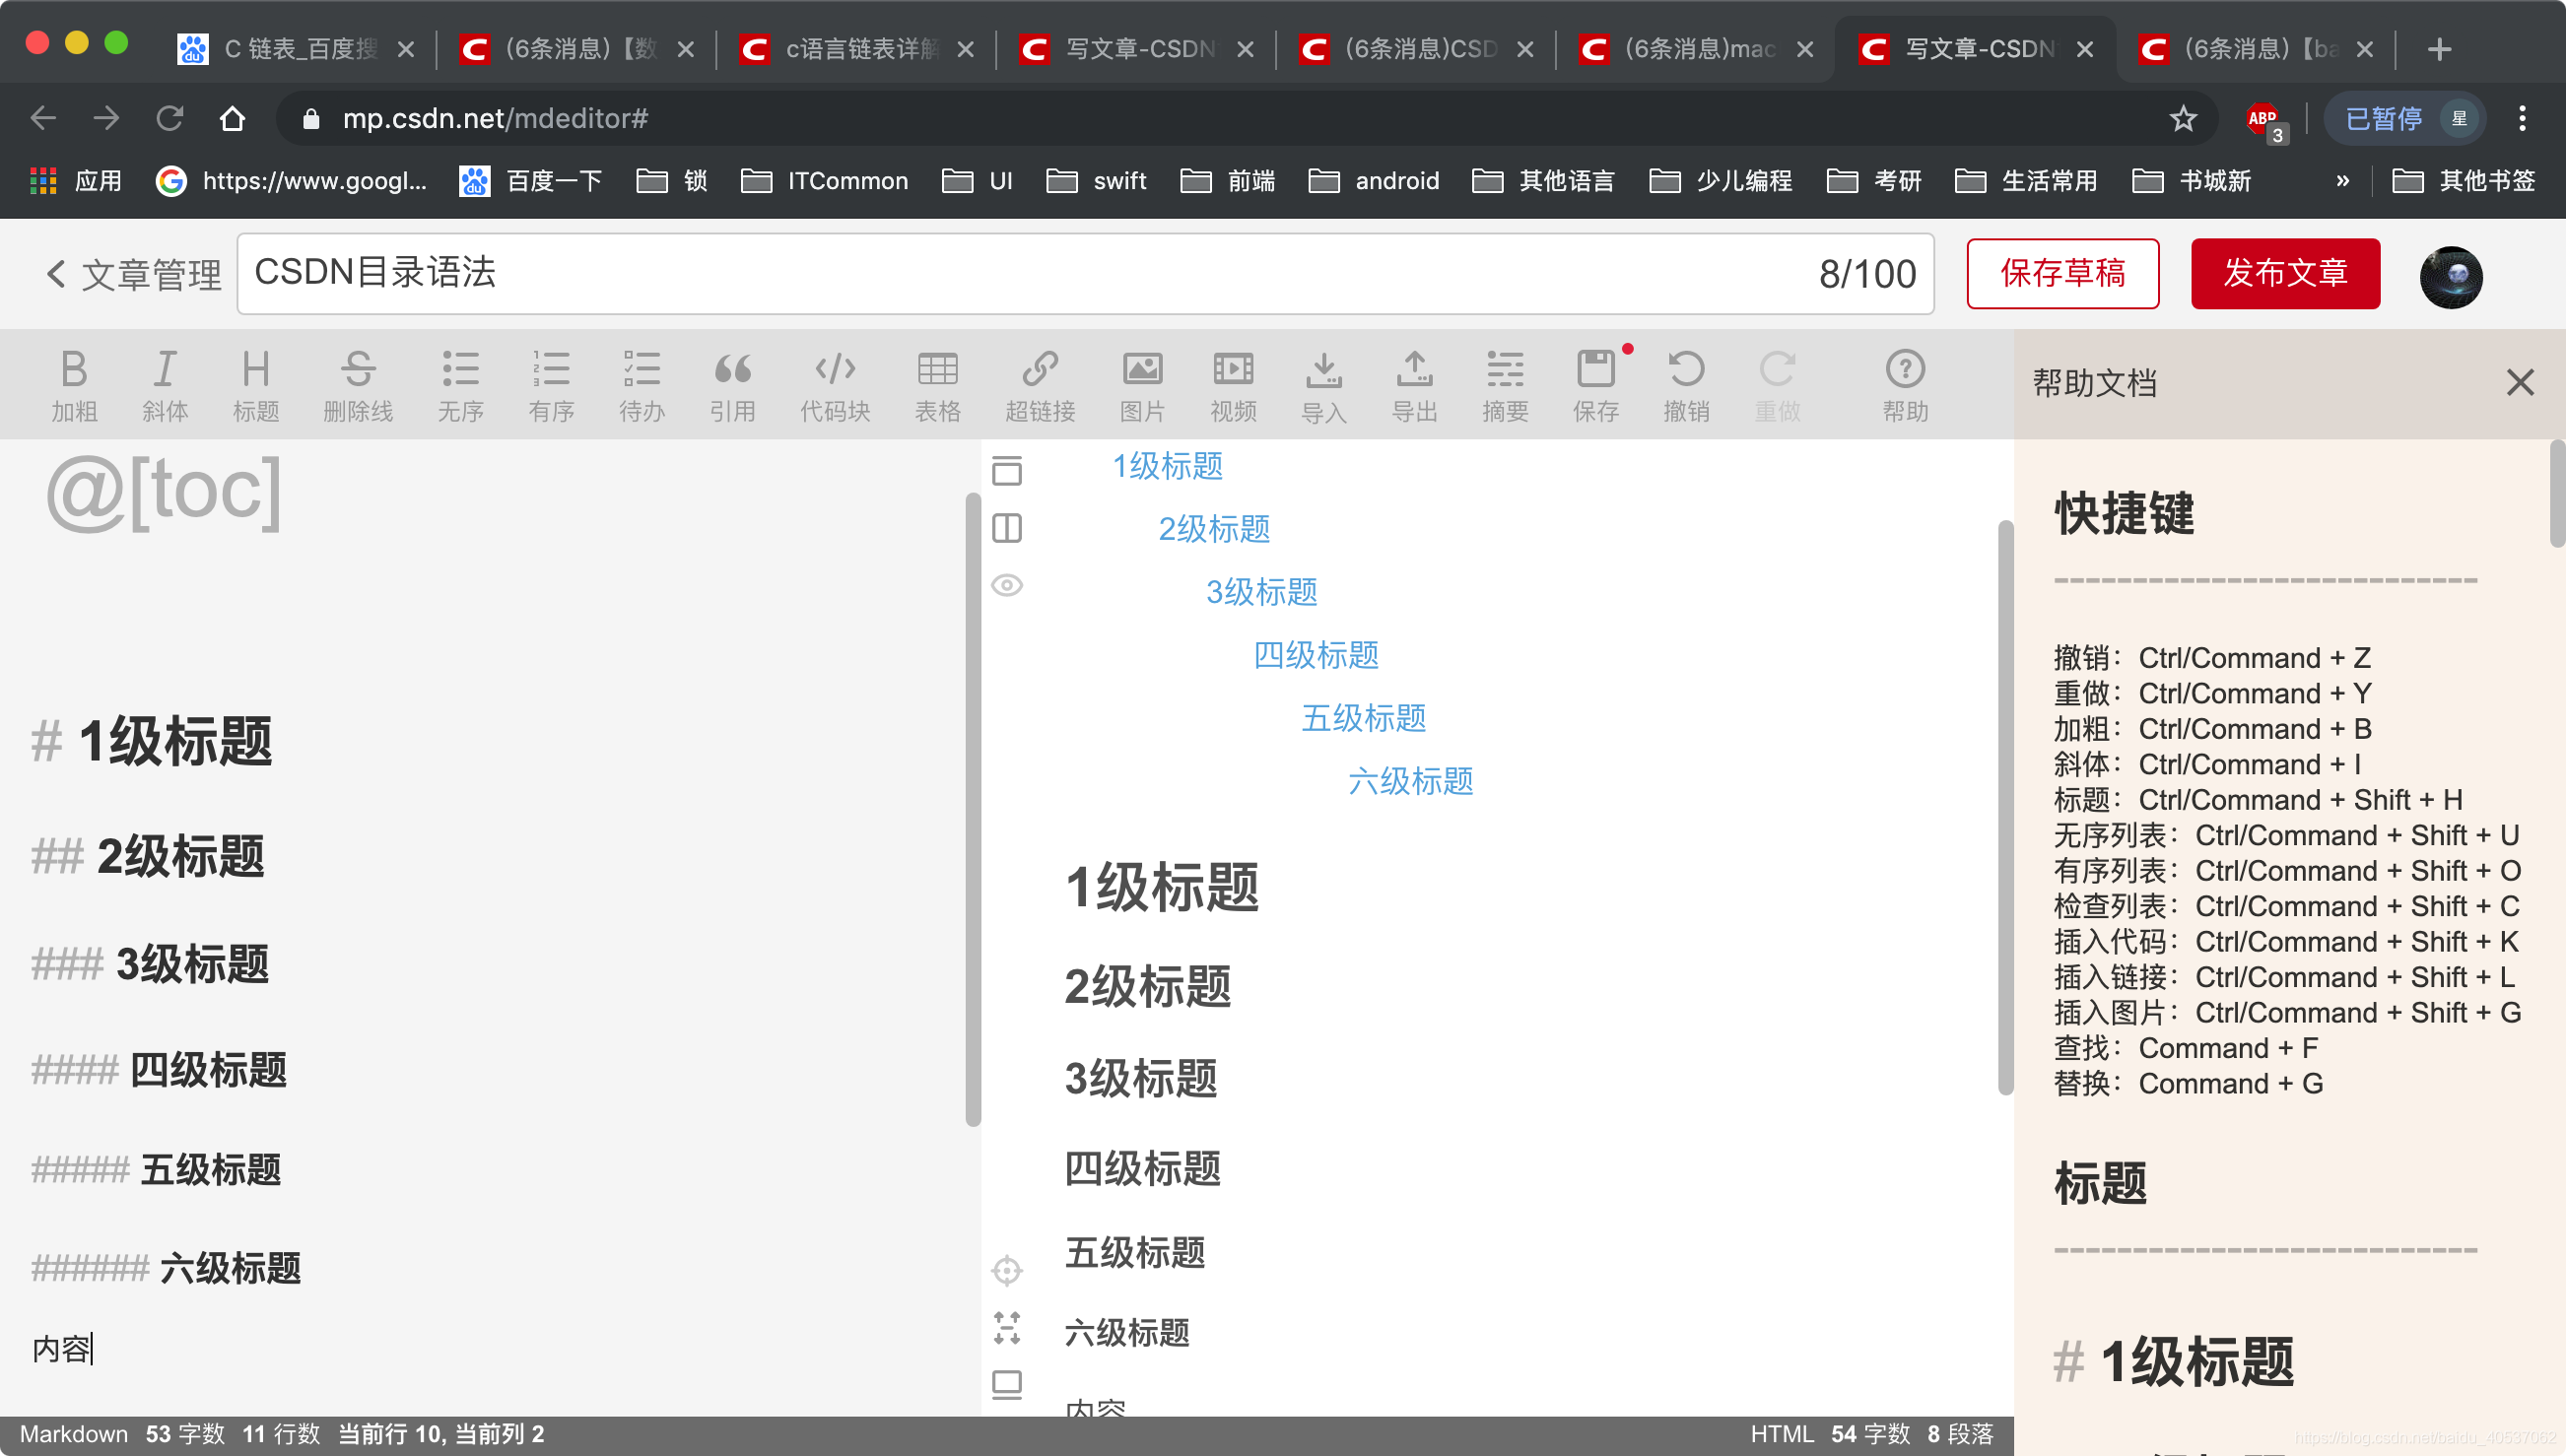Viewport: 2566px width, 1456px height.
Task: Open the 帮助 (Help) menu tab
Action: coord(1905,380)
